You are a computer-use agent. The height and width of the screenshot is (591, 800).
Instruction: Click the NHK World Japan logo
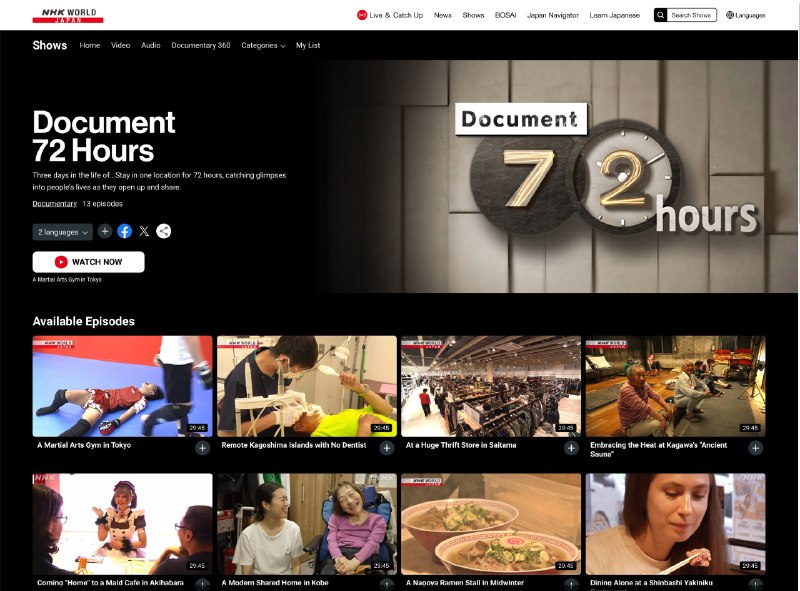tap(68, 15)
